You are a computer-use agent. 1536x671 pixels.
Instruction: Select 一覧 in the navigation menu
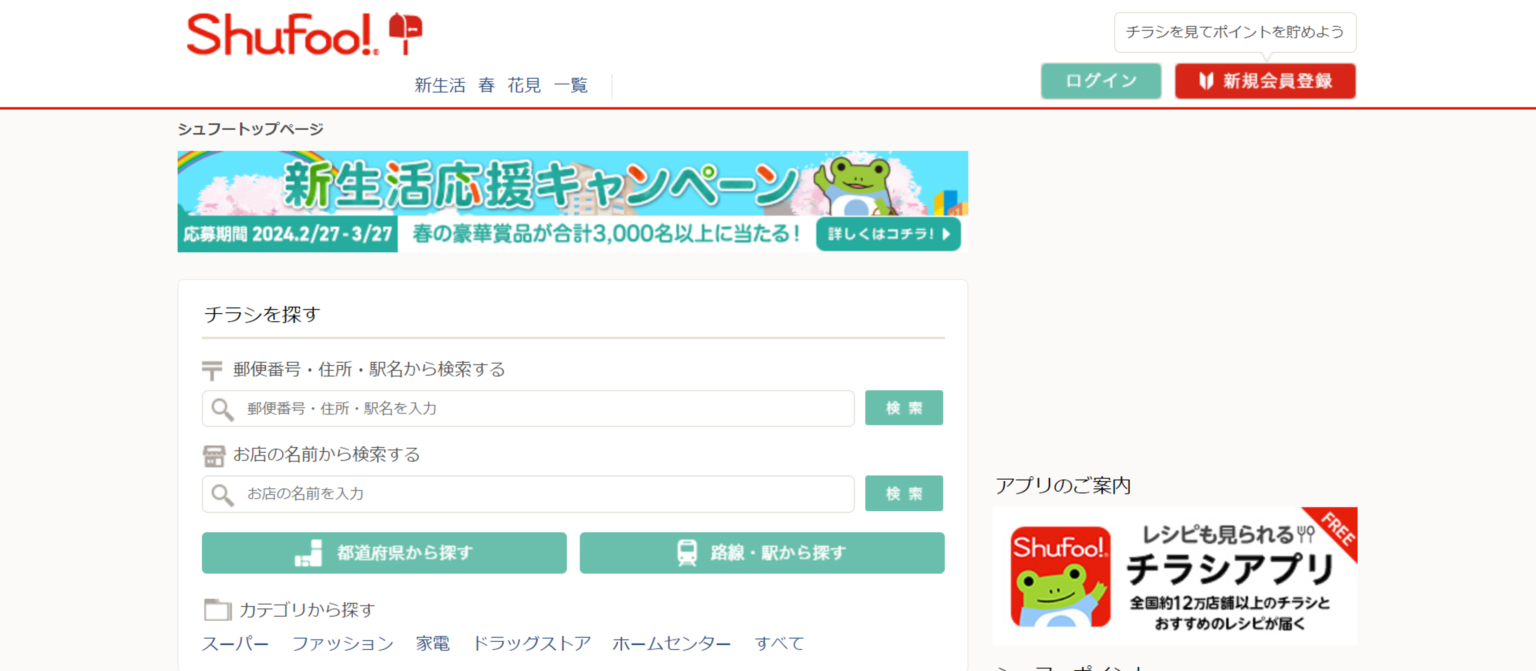(x=571, y=86)
